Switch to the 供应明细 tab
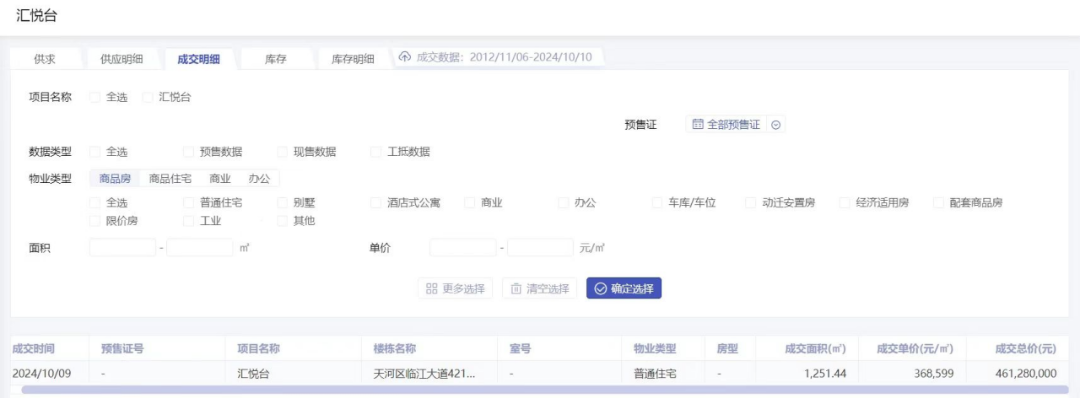Image resolution: width=1080 pixels, height=398 pixels. pyautogui.click(x=122, y=59)
